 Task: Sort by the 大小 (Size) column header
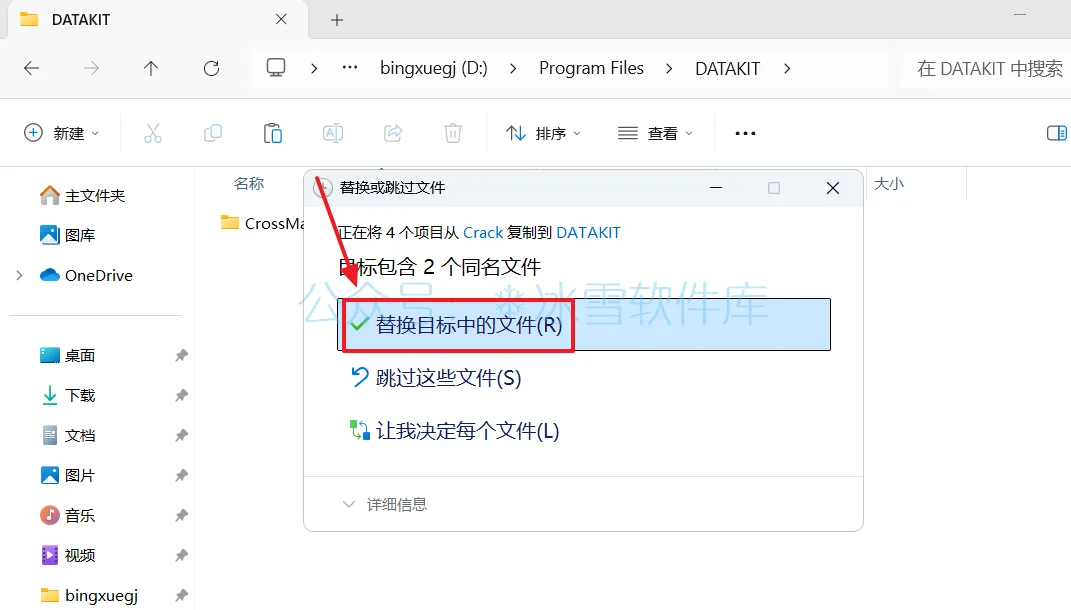pos(889,184)
